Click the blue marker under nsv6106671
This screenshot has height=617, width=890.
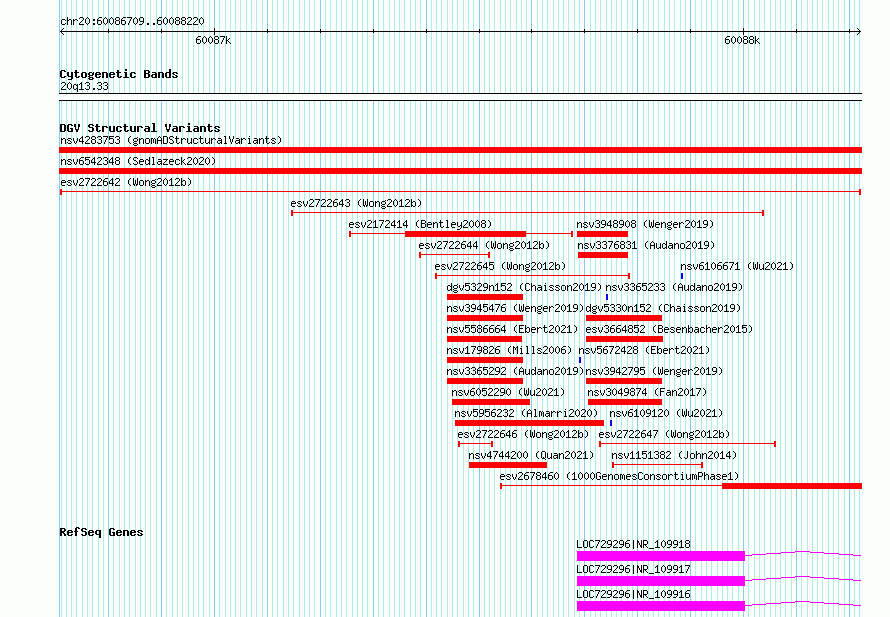682,276
